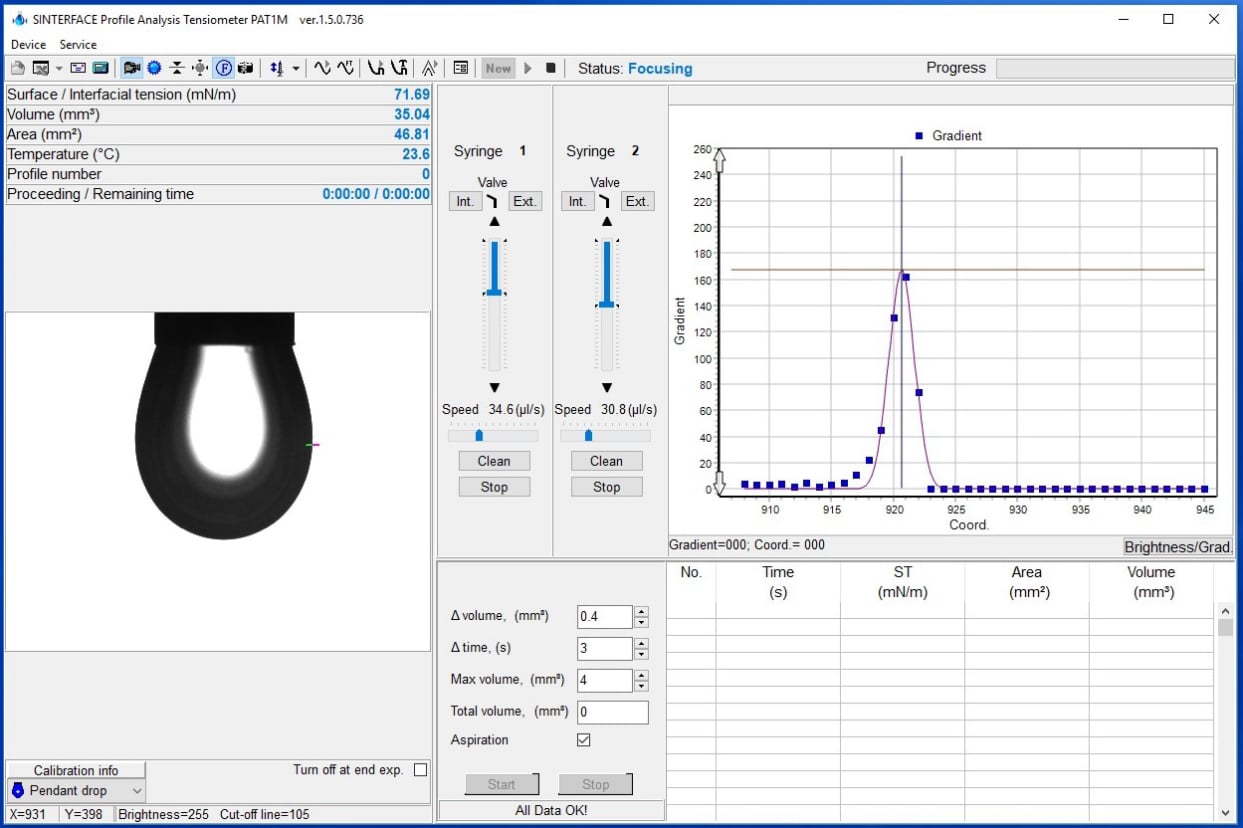The height and width of the screenshot is (828, 1243).
Task: Click the blue light source icon
Action: [154, 68]
